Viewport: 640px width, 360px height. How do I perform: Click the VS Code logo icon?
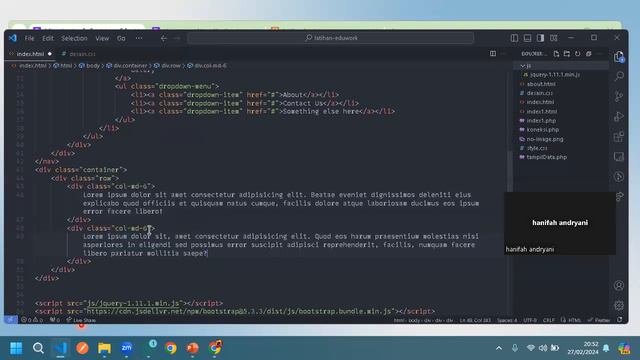pos(13,38)
